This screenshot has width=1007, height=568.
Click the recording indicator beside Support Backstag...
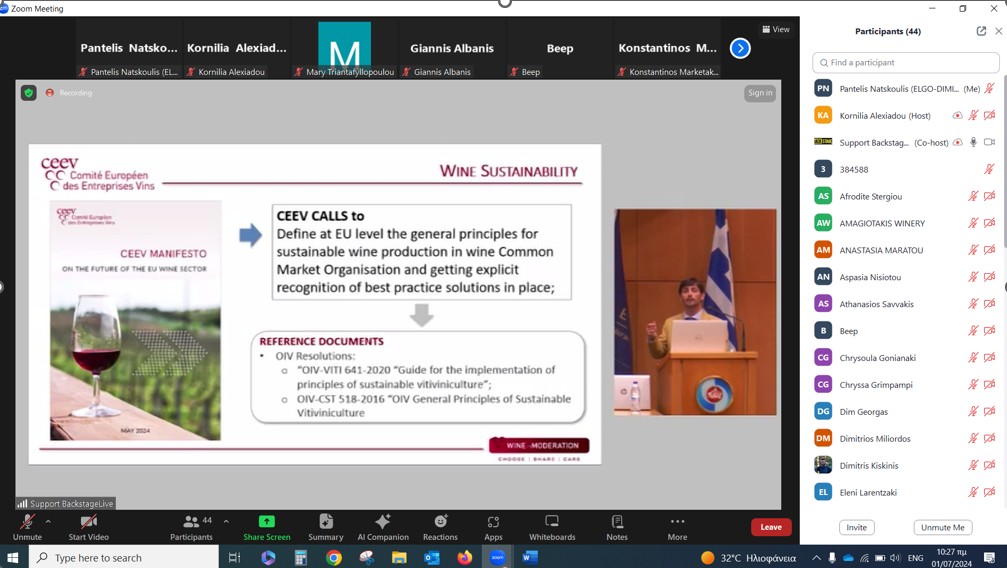coord(958,142)
